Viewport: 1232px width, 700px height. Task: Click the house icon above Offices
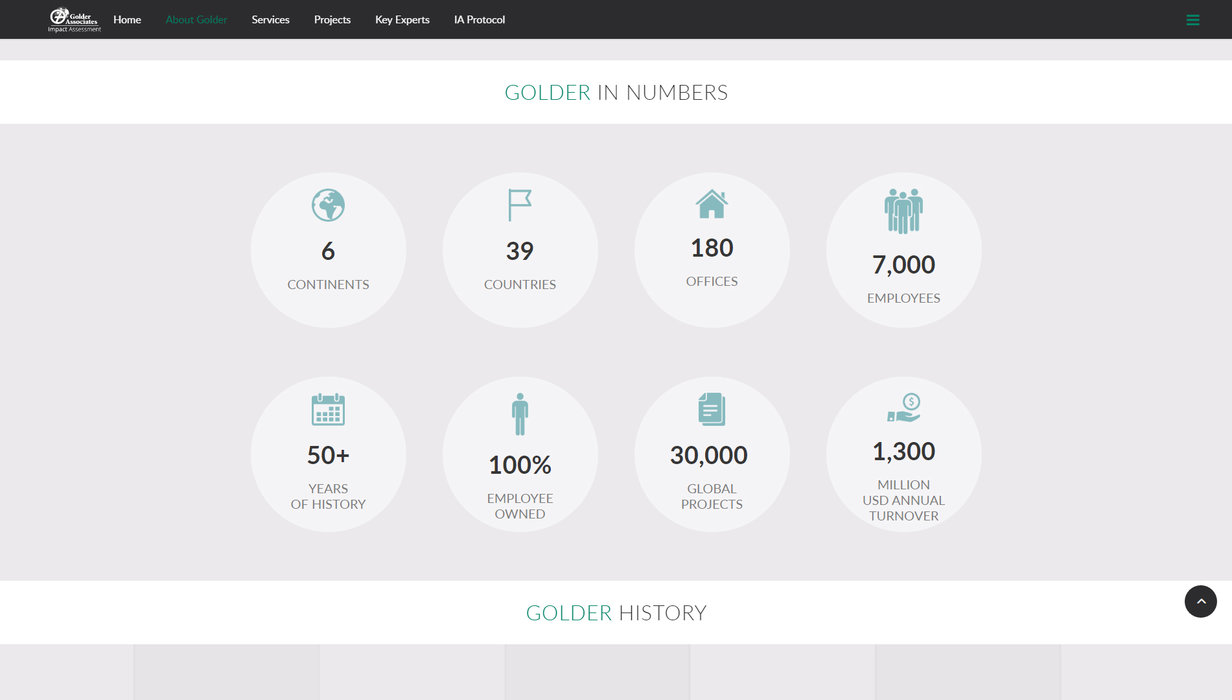711,204
